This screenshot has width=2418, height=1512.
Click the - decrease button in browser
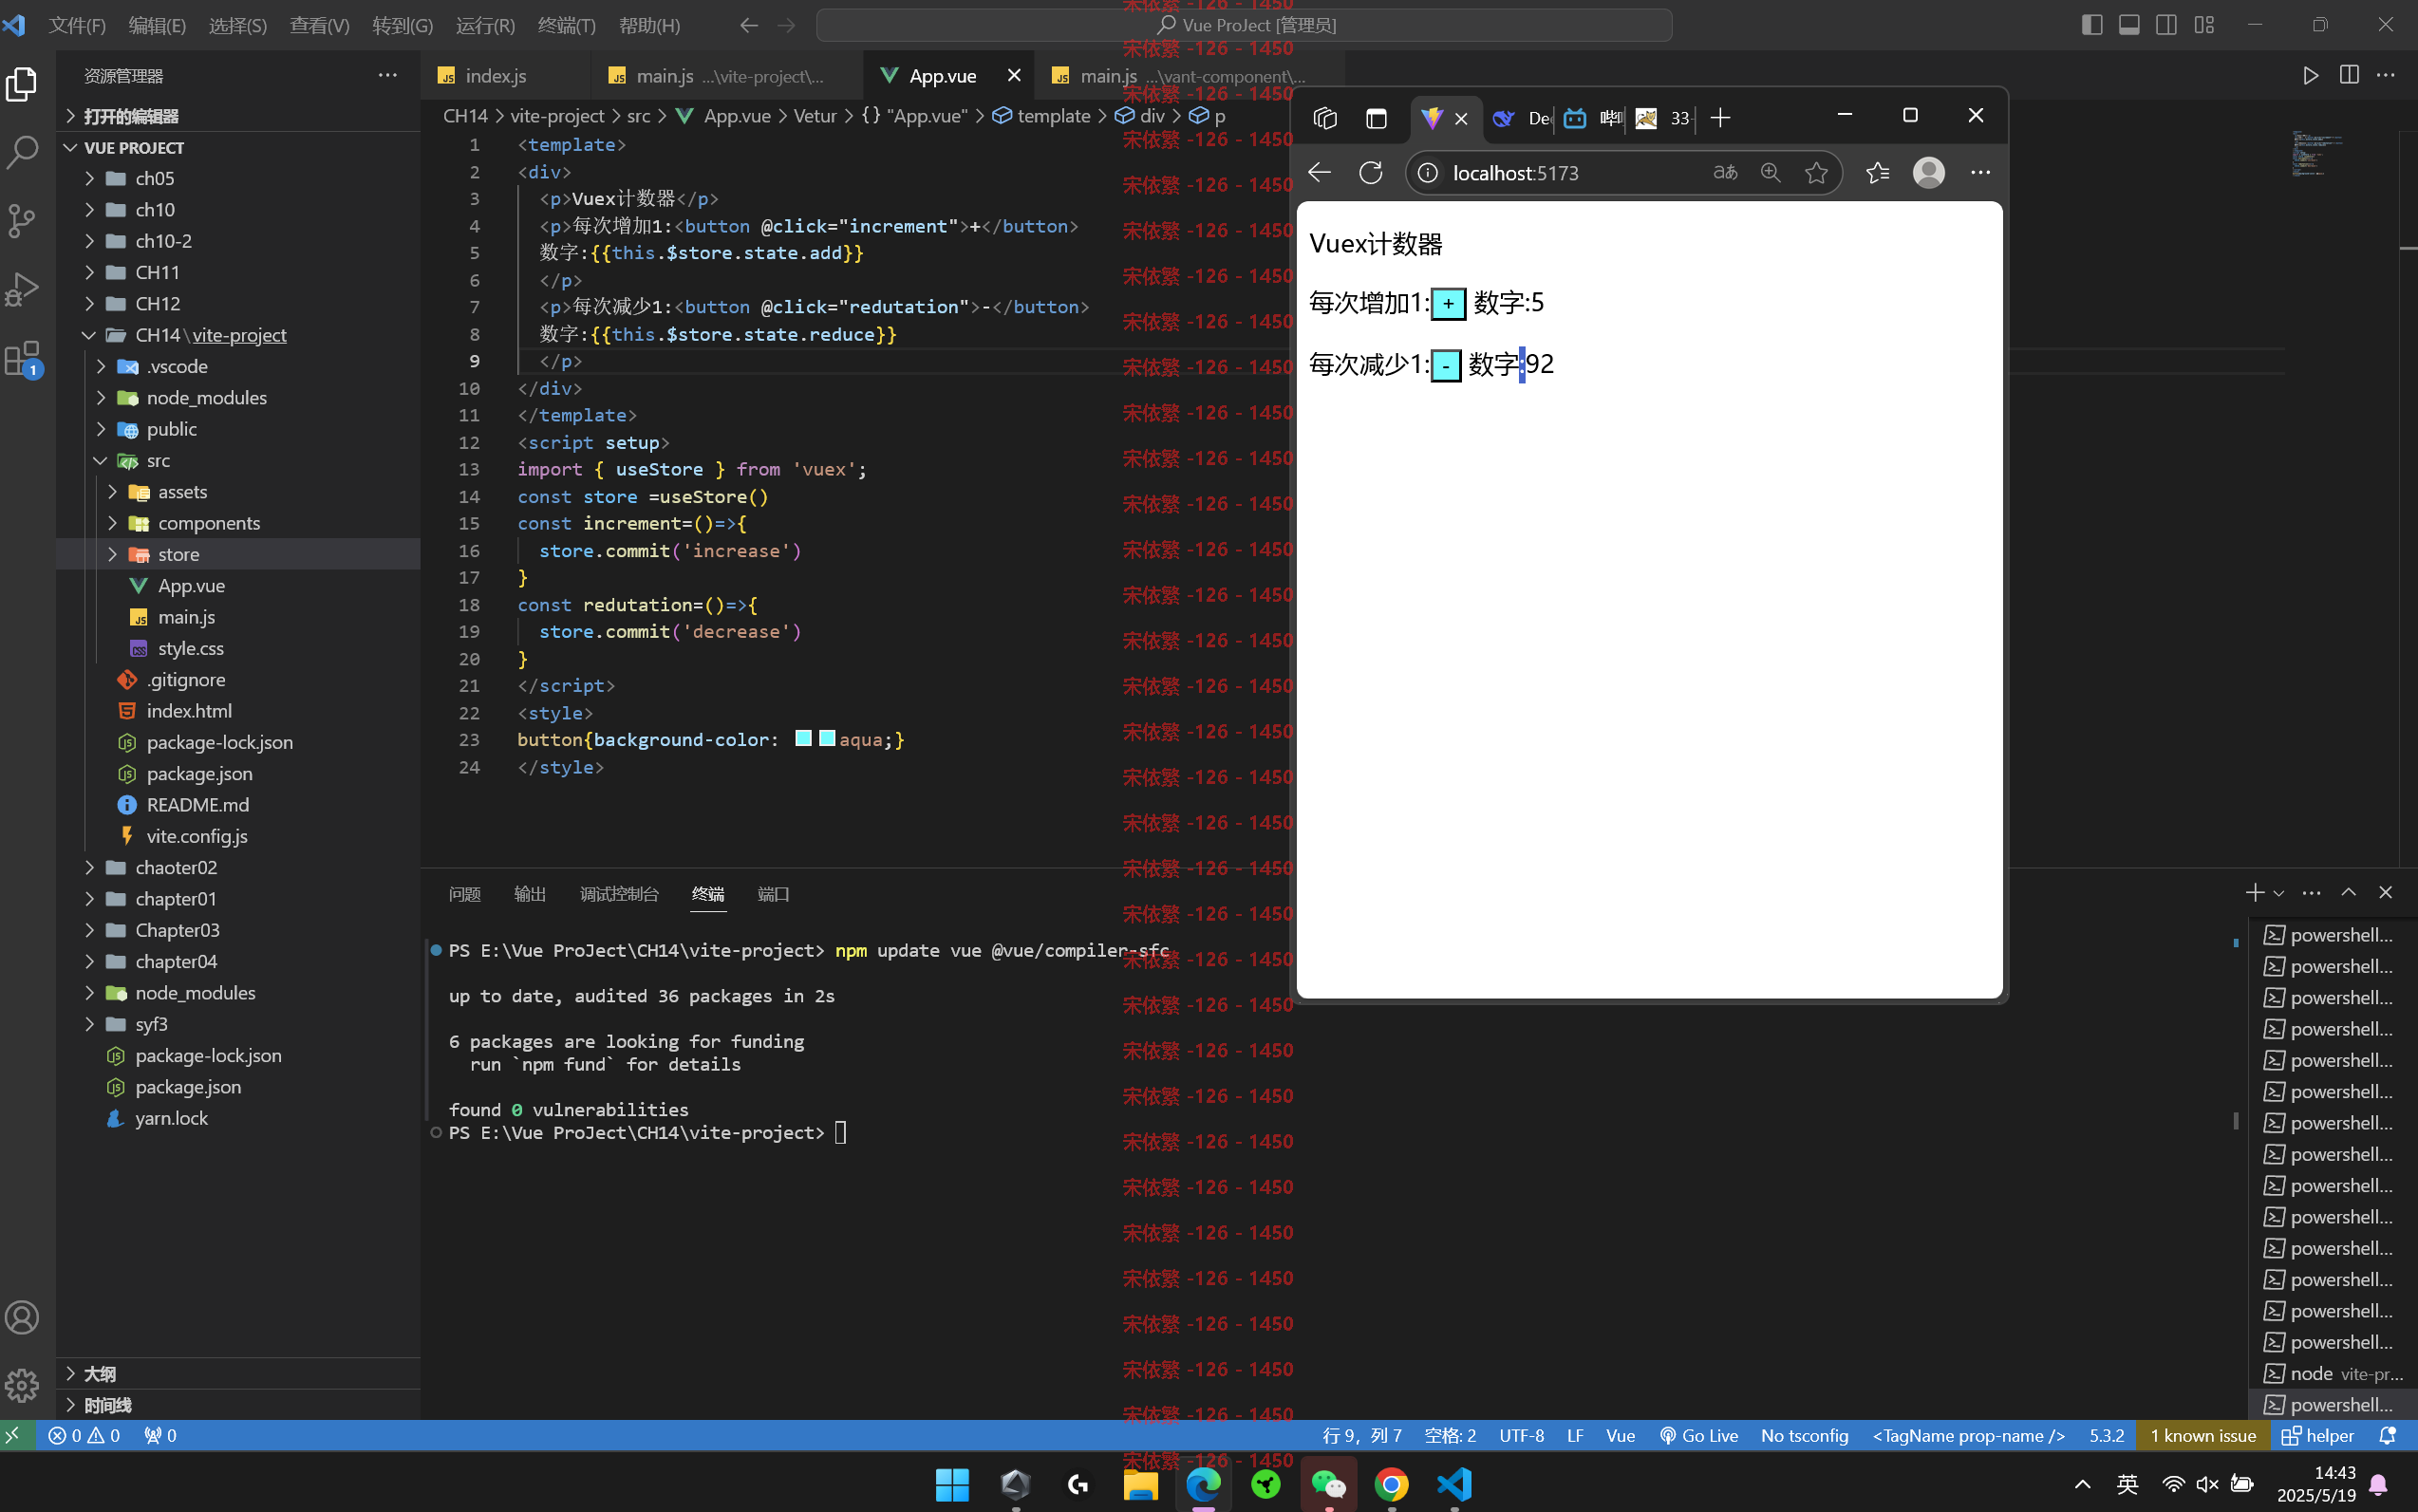point(1446,365)
